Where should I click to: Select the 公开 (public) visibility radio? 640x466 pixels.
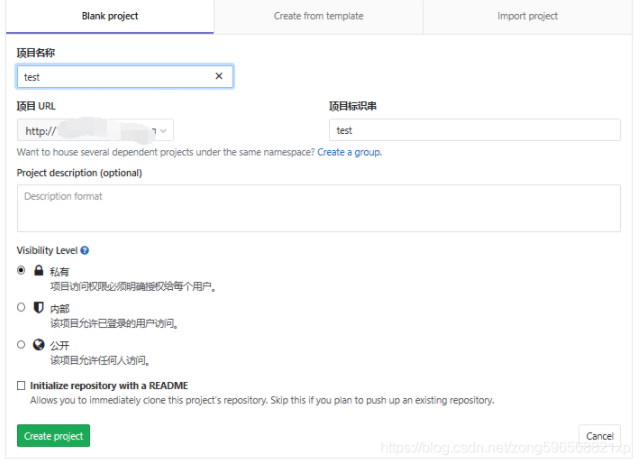21,344
